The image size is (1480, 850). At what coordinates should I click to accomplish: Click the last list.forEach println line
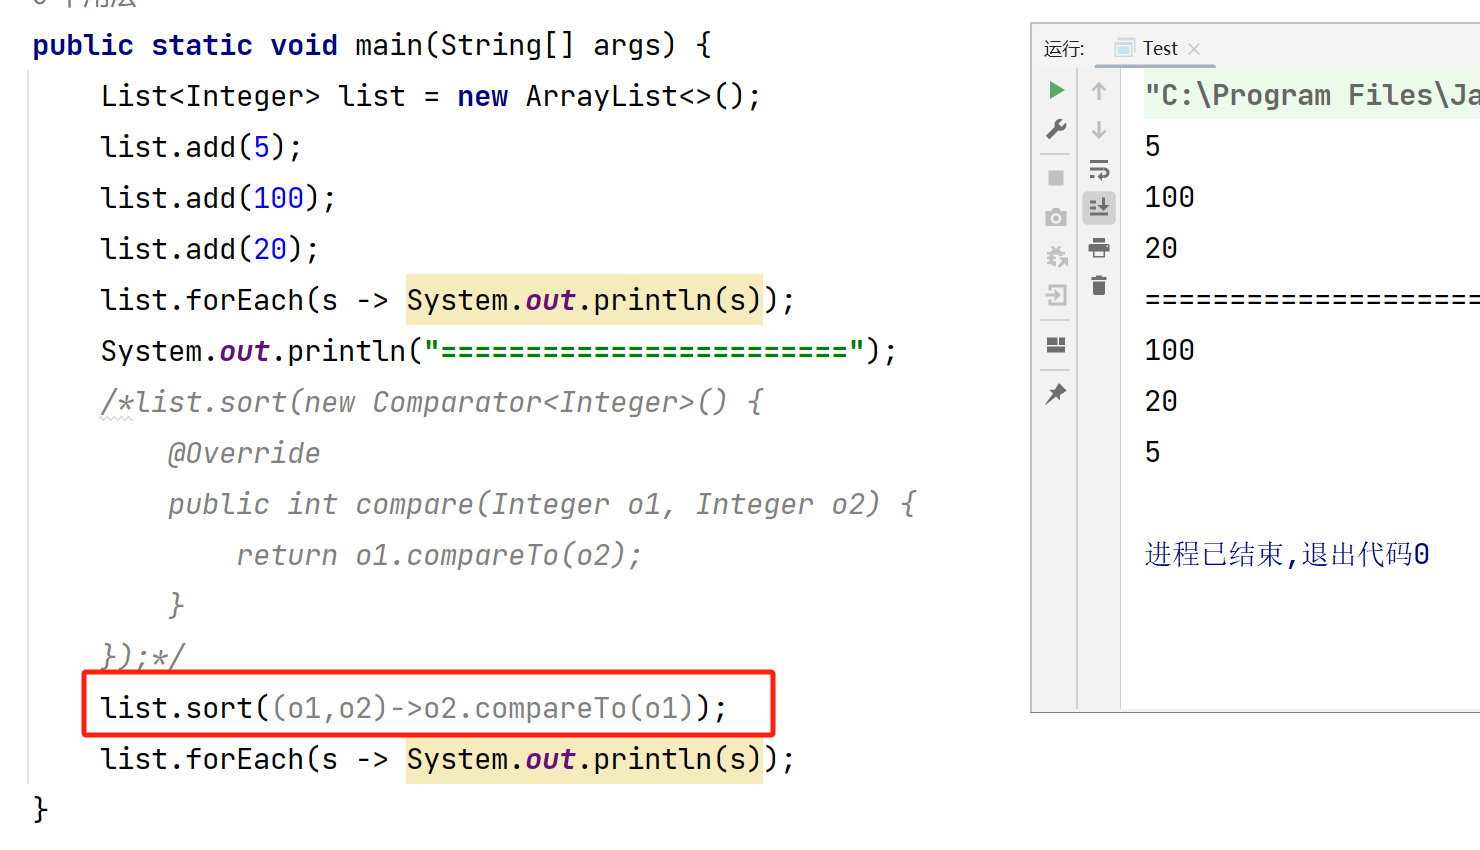pos(448,760)
